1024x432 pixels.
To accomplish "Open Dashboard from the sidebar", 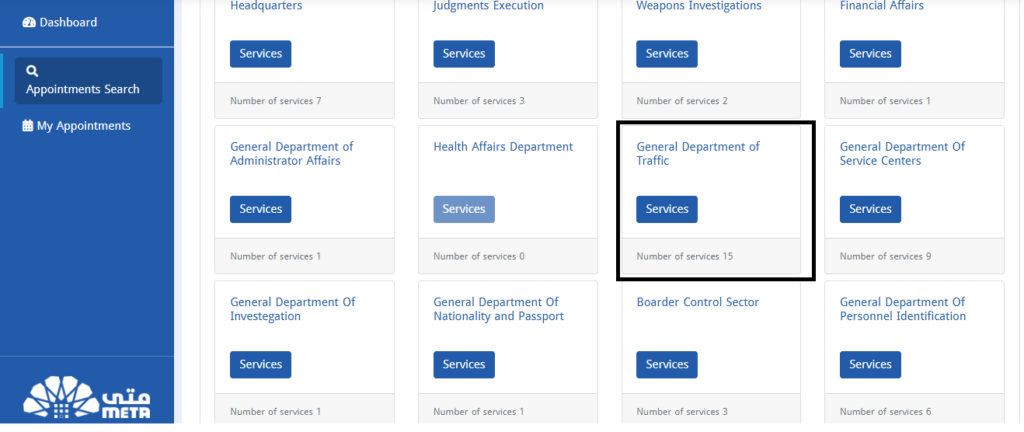I will coord(68,22).
